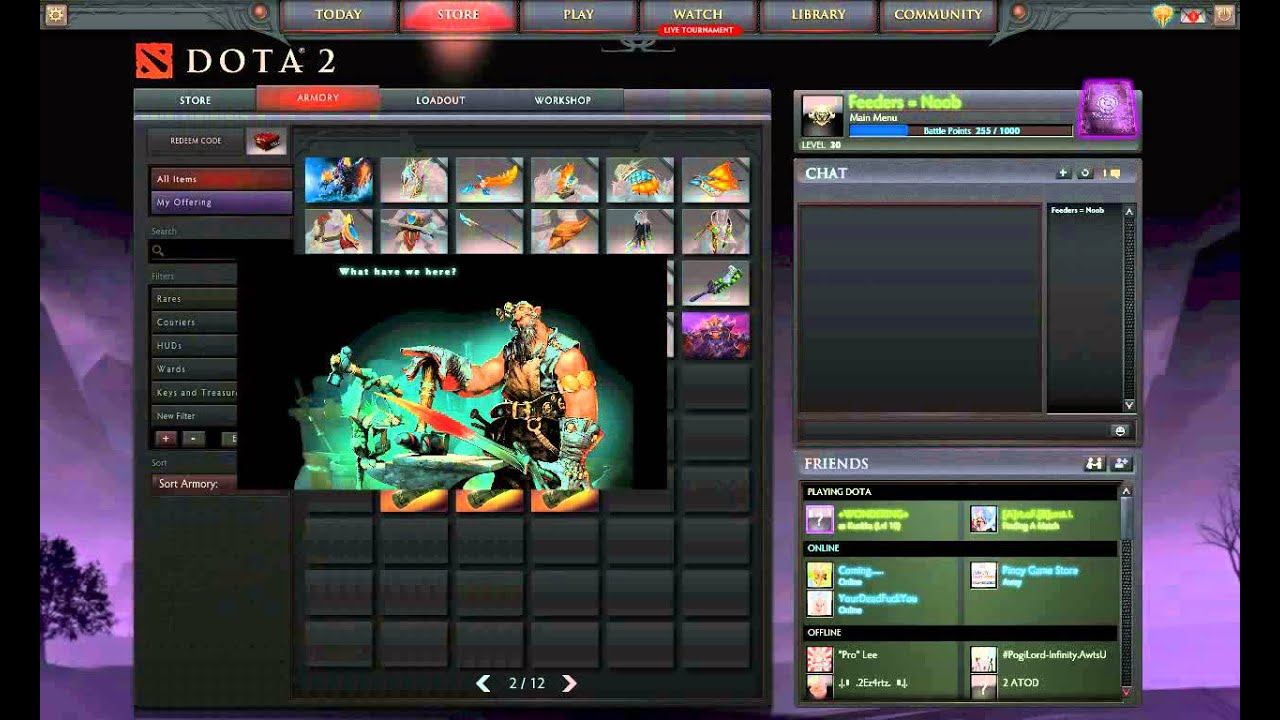Open the Watch top menu tab
The image size is (1280, 720).
tap(698, 14)
